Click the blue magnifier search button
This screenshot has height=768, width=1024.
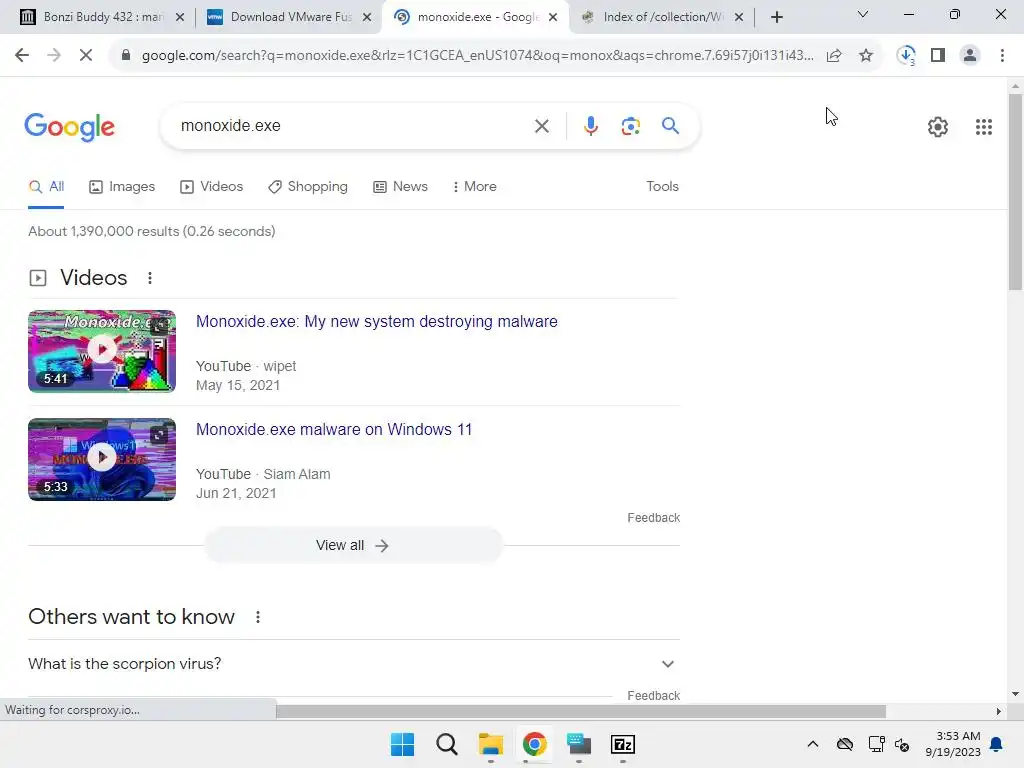(x=670, y=125)
